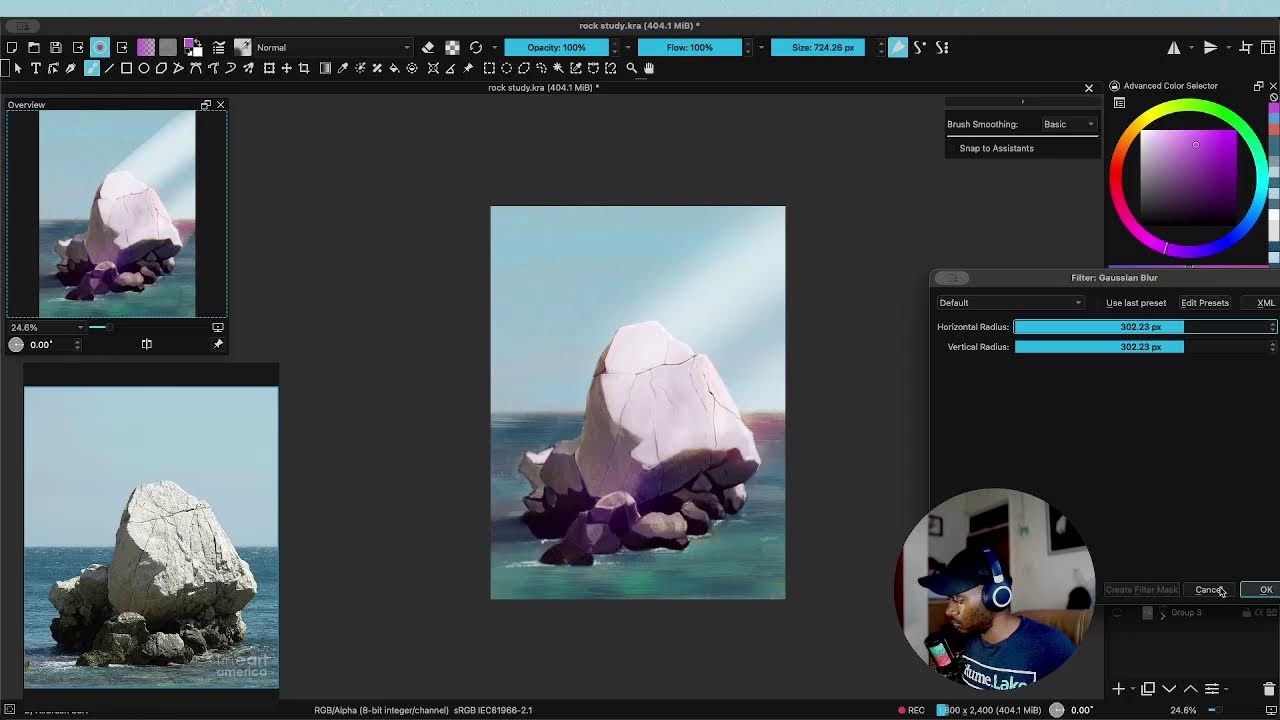Cancel the Gaussian Blur filter

1209,590
